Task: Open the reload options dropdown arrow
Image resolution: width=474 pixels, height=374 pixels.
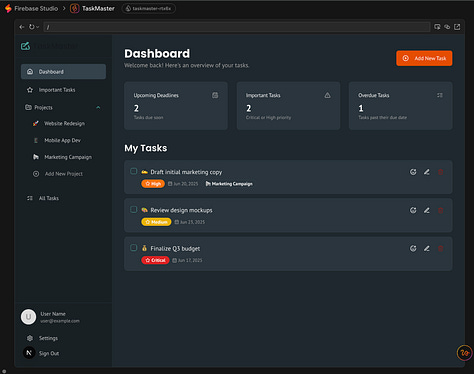Action: click(x=38, y=27)
